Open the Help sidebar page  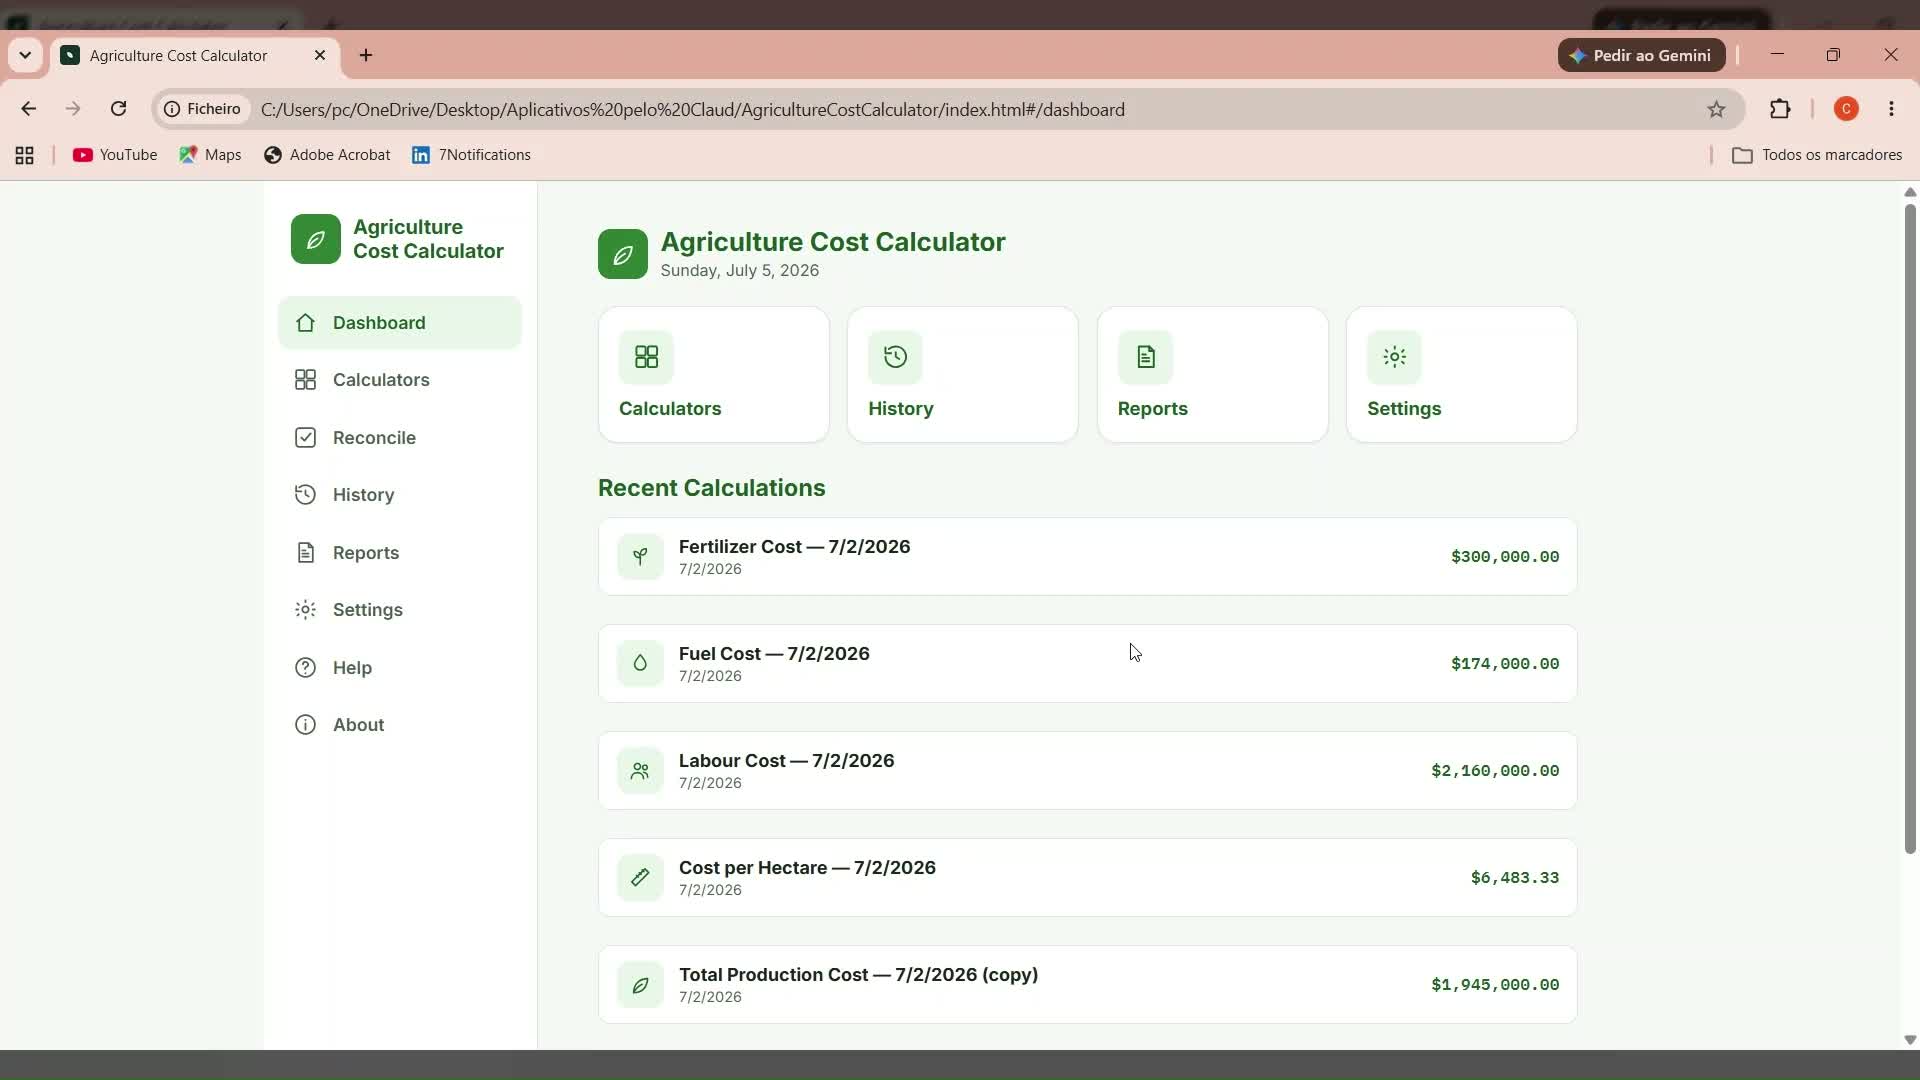point(399,668)
